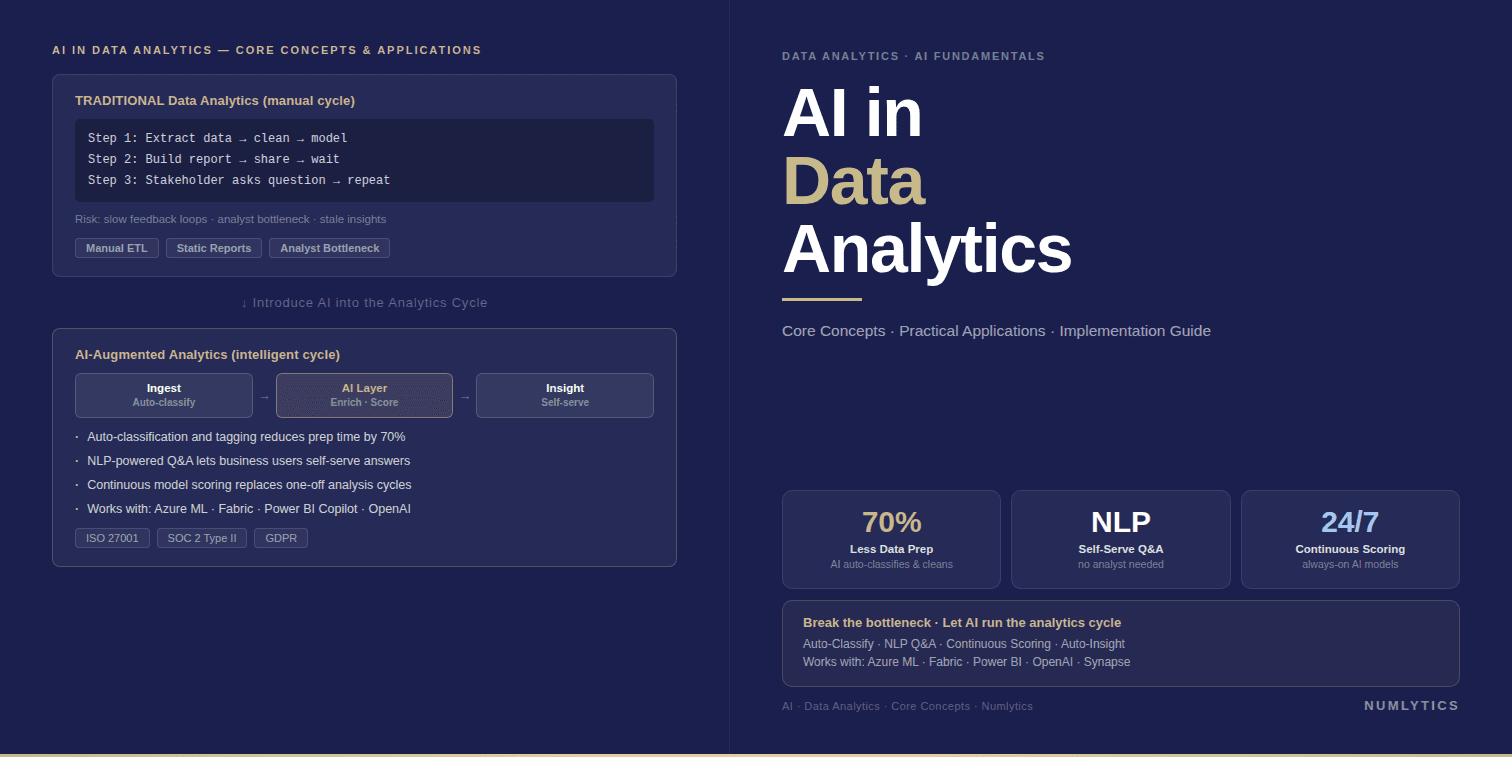Click the gold 'Data' title word
This screenshot has width=1512, height=757.
(853, 181)
